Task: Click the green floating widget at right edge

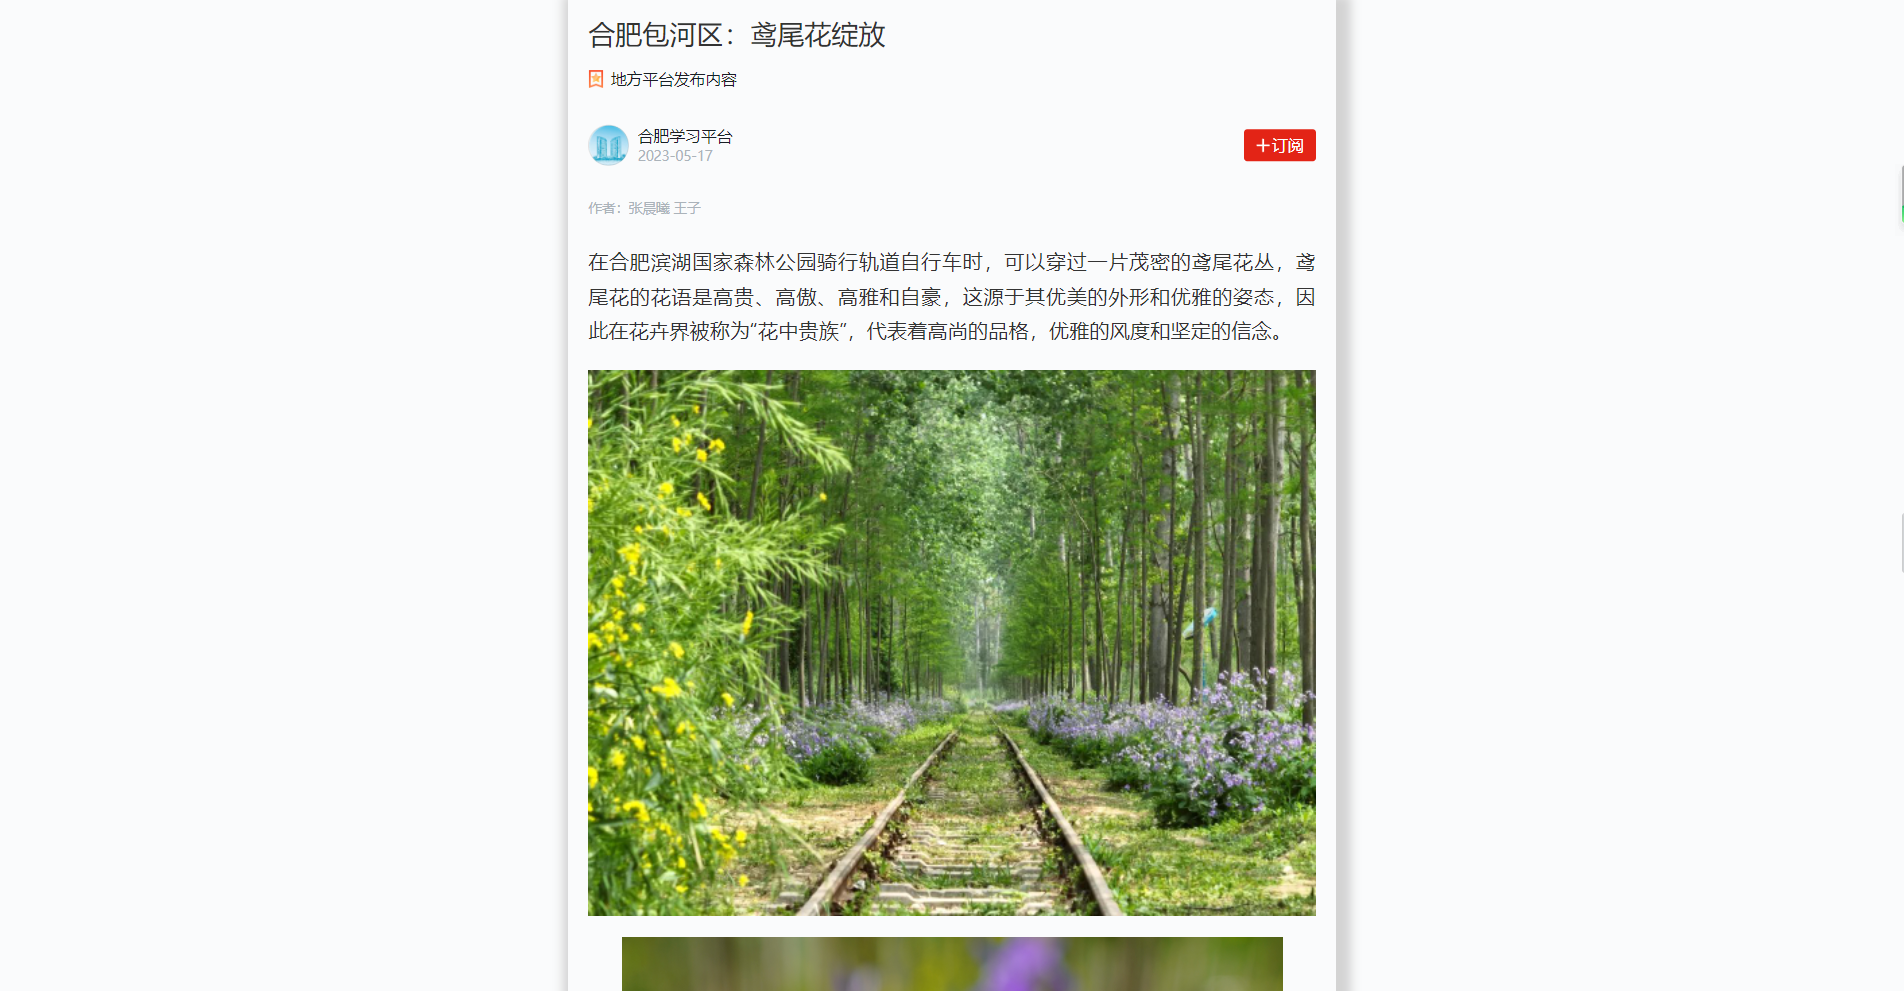Action: (1901, 194)
